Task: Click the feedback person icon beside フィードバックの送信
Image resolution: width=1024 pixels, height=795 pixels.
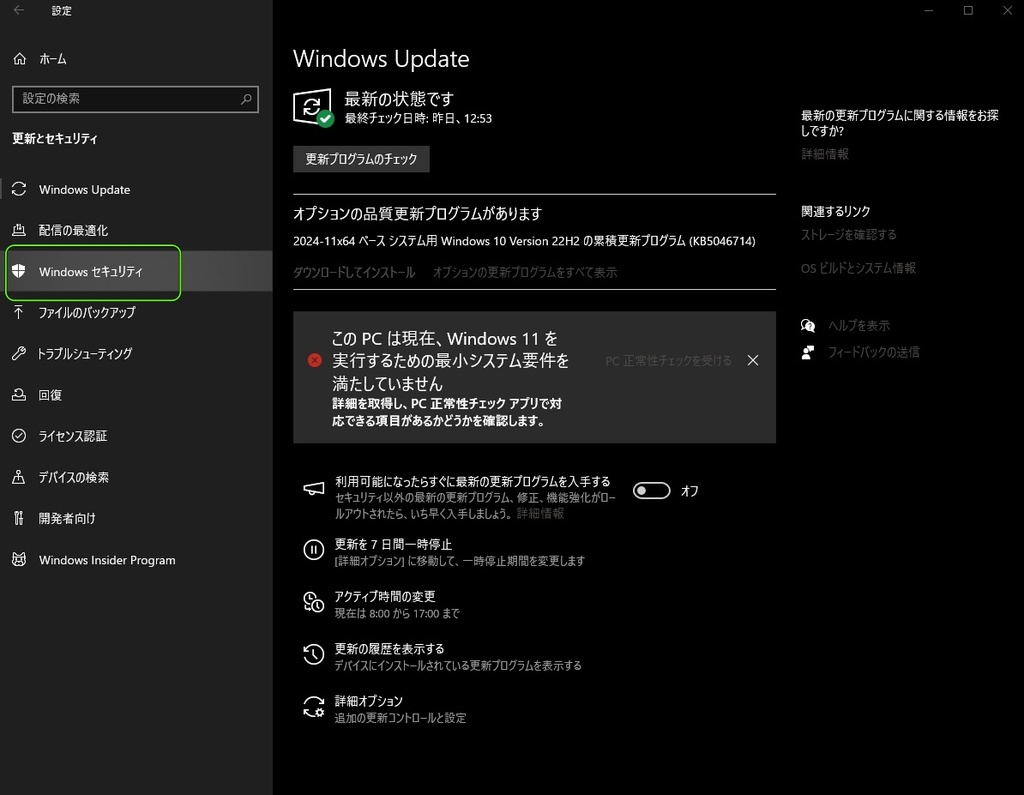Action: 808,352
